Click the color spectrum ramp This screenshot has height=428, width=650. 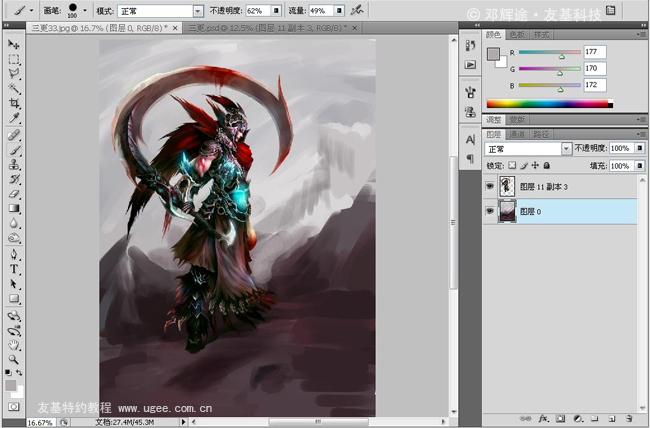click(x=550, y=104)
